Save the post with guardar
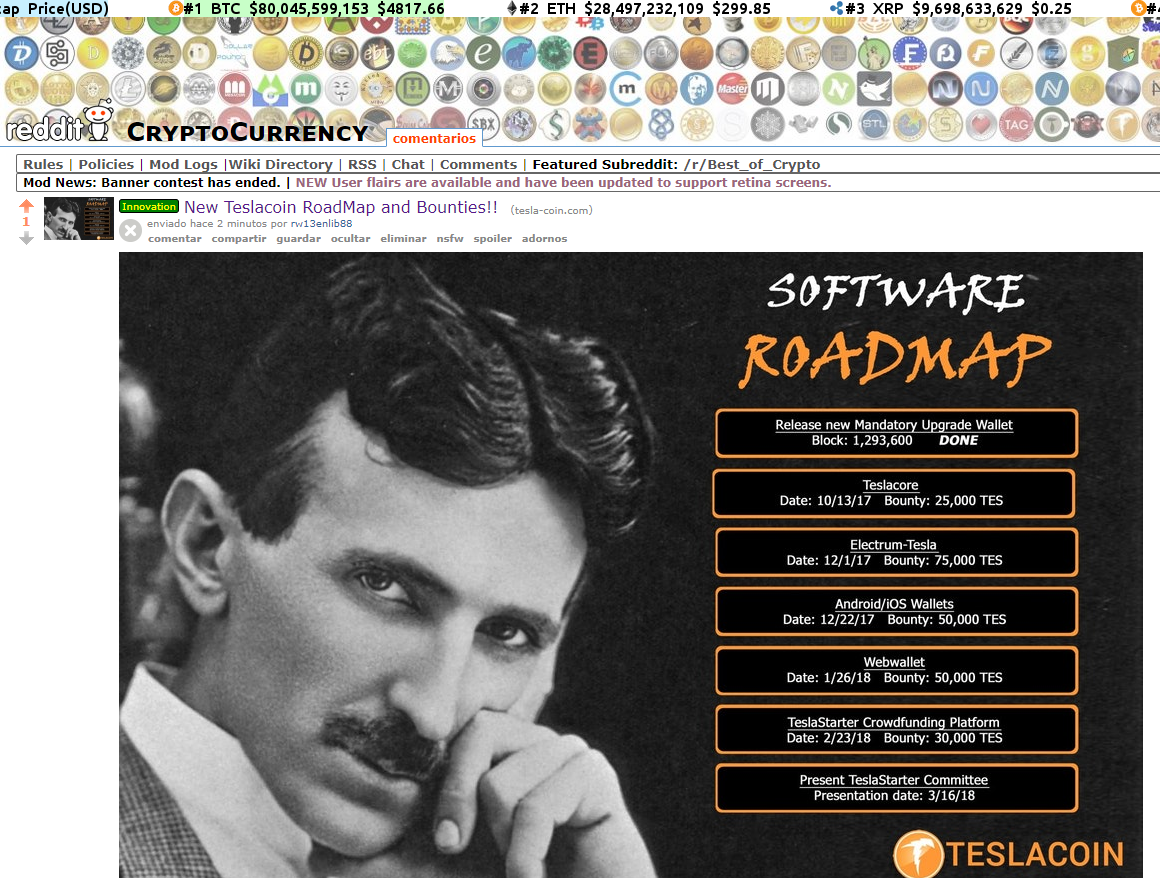This screenshot has height=878, width=1160. click(299, 238)
